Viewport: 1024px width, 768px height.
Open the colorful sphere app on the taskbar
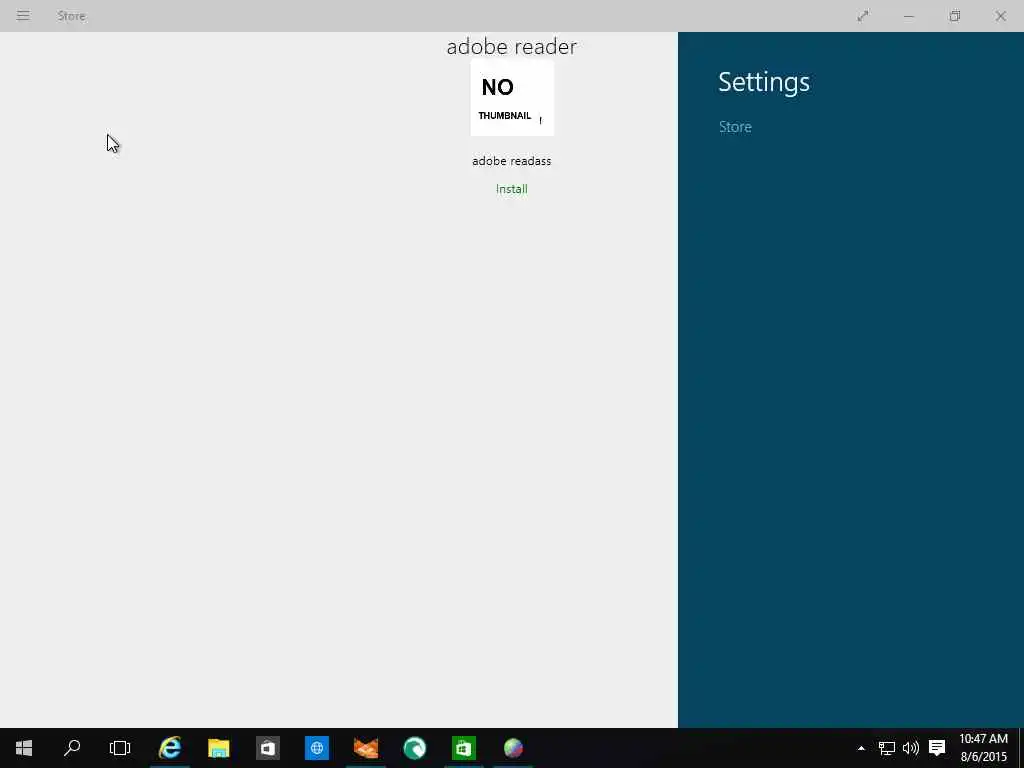tap(513, 748)
